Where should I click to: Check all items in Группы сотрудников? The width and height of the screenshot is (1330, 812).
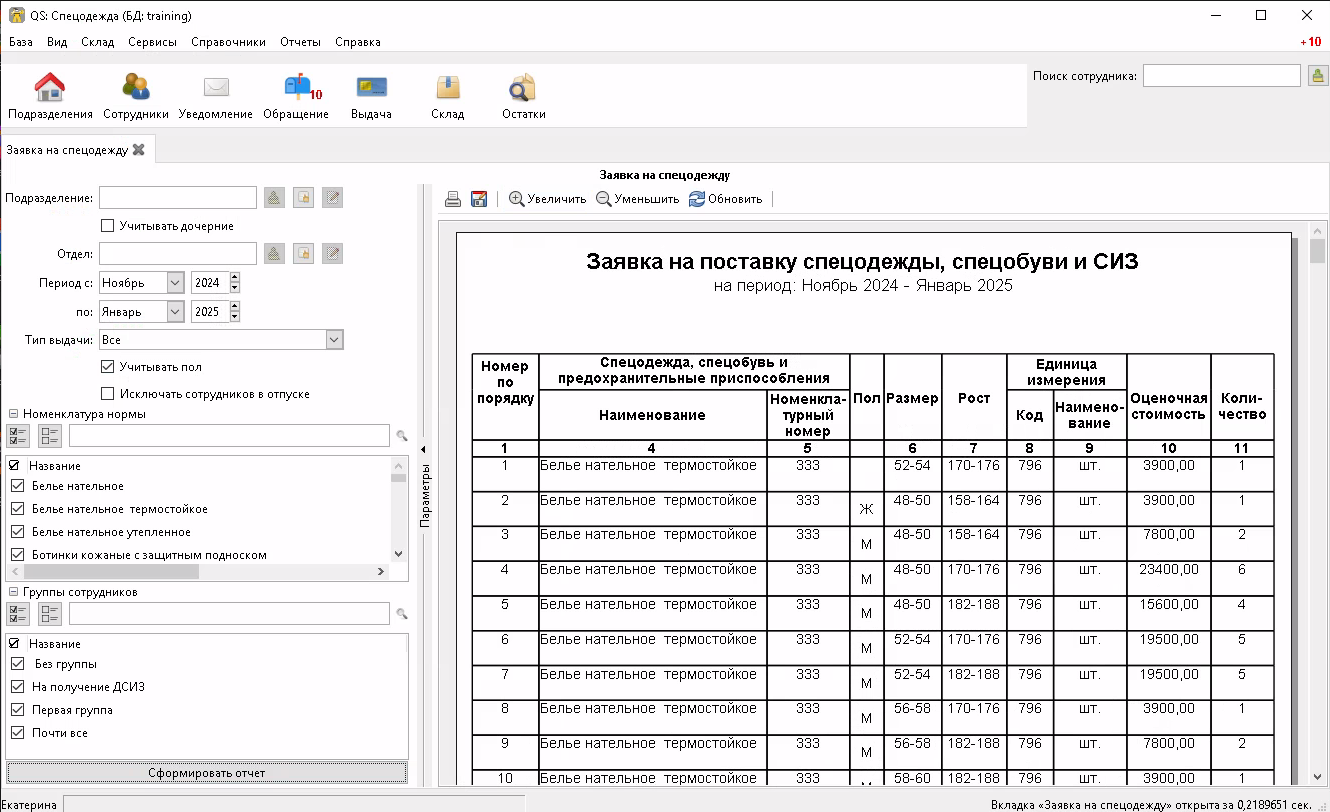point(18,613)
